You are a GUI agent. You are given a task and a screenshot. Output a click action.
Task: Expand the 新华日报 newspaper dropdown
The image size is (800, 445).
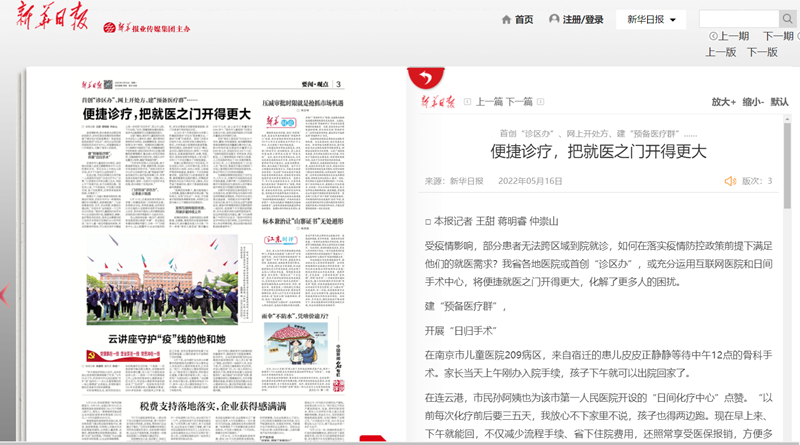651,19
